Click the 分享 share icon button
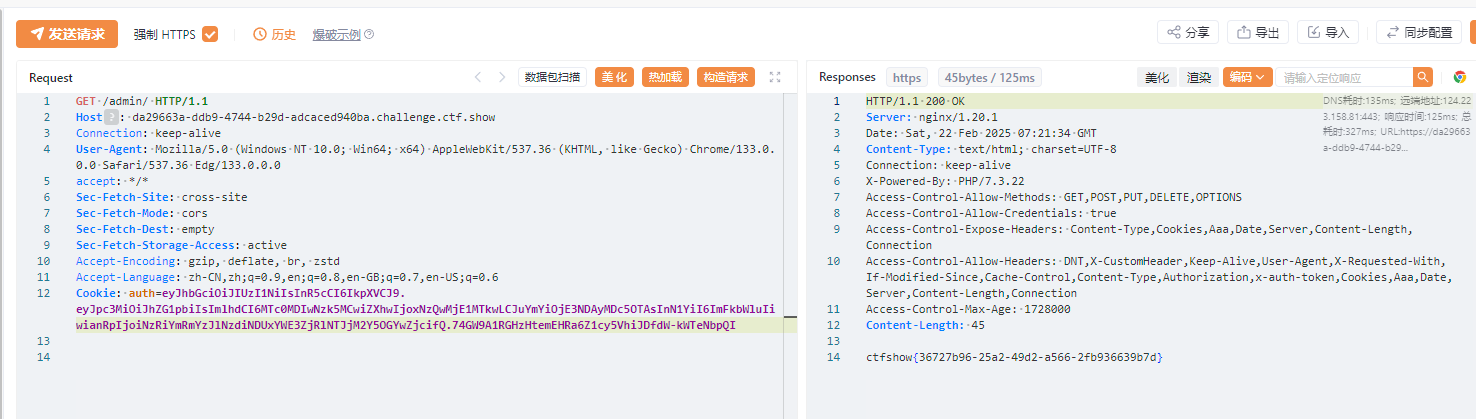Viewport: 1476px width, 419px height. (x=1188, y=33)
